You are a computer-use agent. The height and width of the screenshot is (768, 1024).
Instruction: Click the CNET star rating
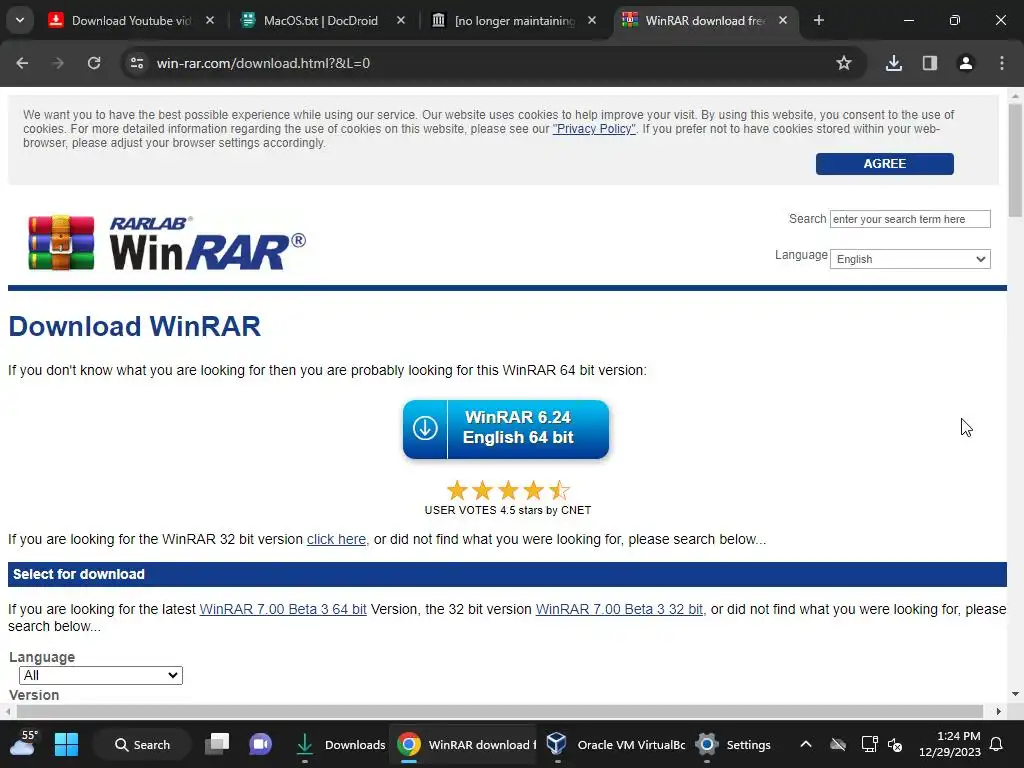tap(507, 490)
